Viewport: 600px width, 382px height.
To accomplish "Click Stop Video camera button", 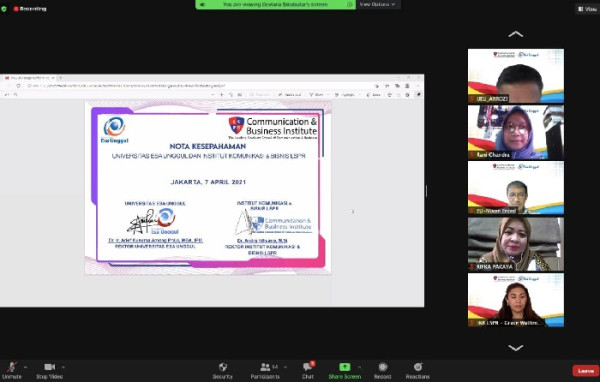I will pyautogui.click(x=49, y=371).
